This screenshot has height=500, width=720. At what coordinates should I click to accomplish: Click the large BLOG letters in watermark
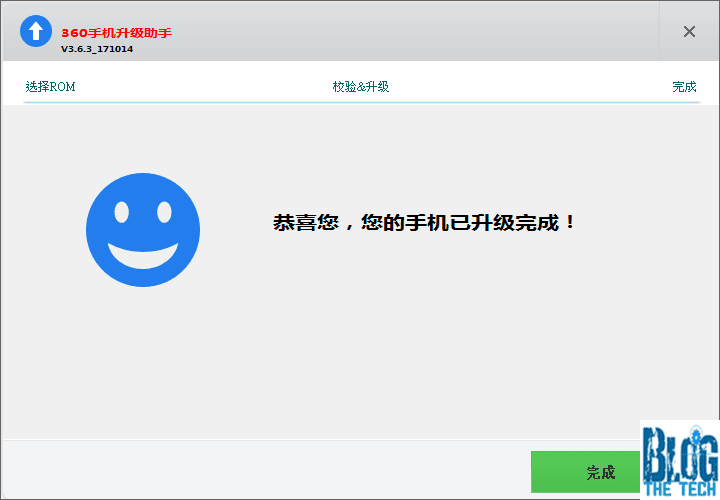point(680,450)
